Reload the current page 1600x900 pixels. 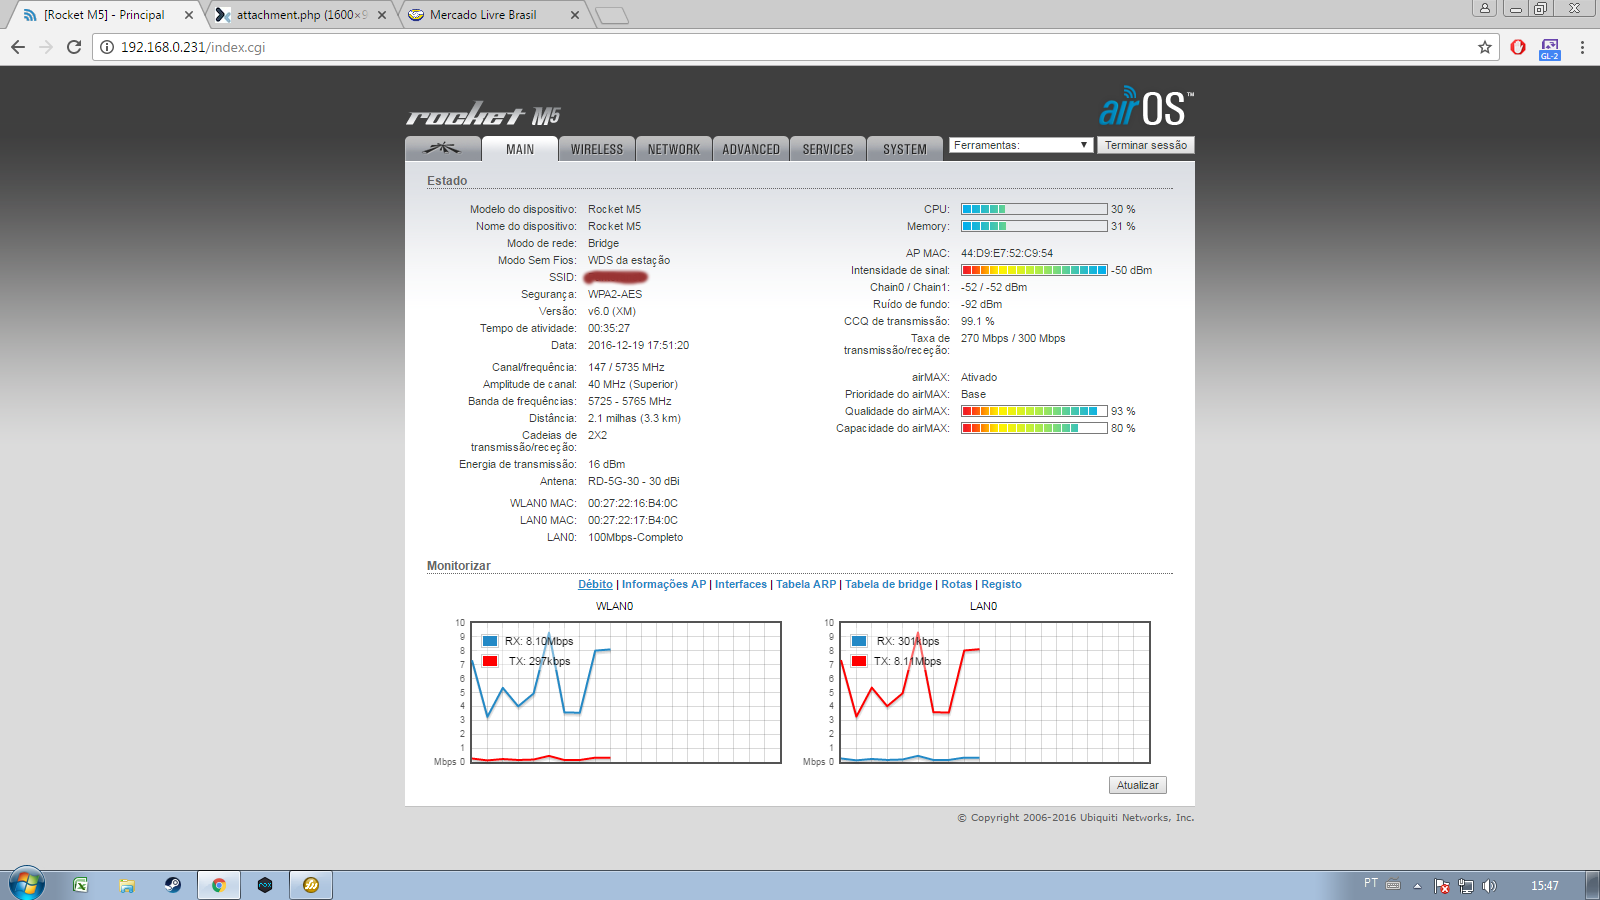click(x=74, y=47)
